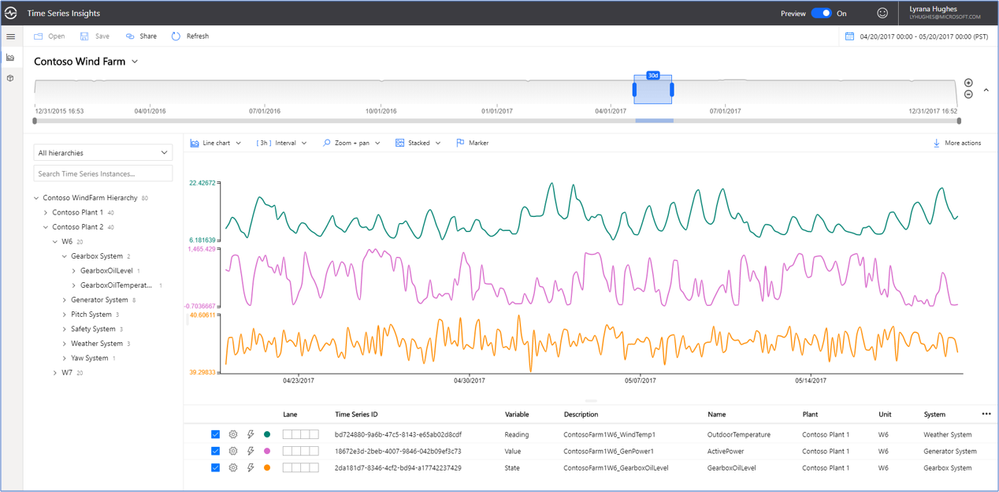The height and width of the screenshot is (492, 999).
Task: Click the Save toolbar button
Action: coord(95,36)
